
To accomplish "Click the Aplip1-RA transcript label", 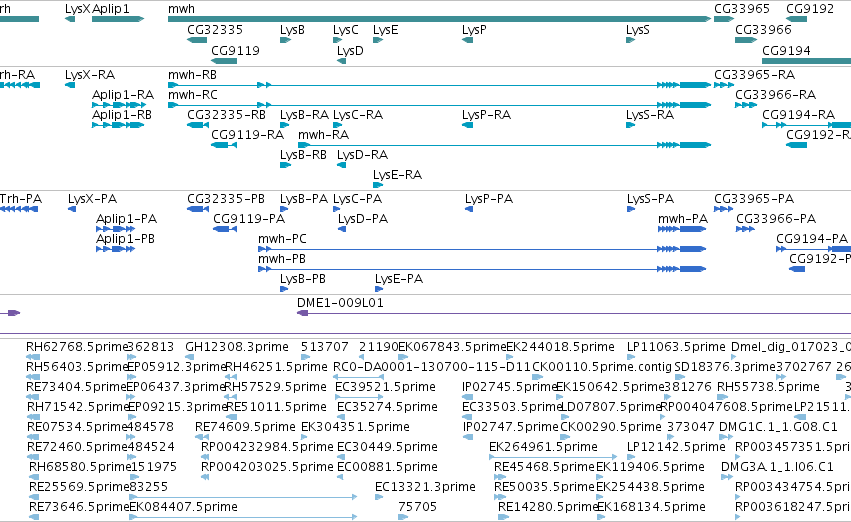I will pos(123,95).
